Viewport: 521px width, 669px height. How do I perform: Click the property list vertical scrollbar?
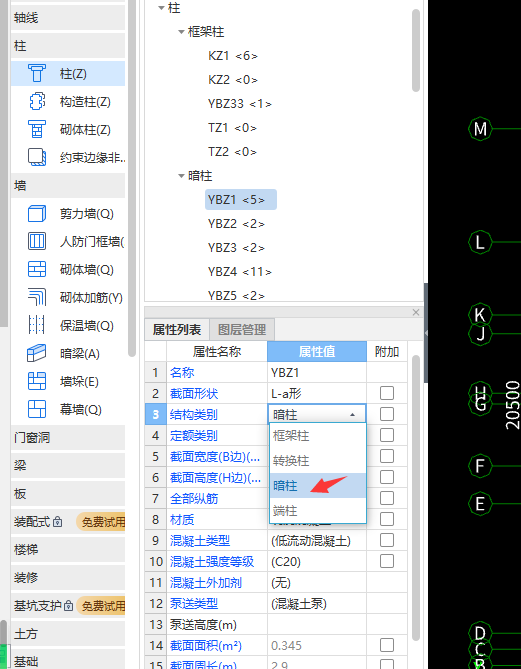416,498
